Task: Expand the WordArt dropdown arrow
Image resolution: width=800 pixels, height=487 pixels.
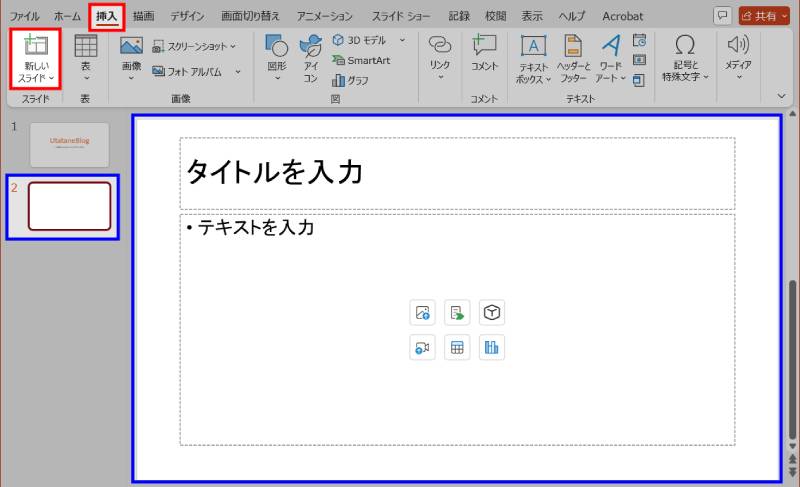Action: (623, 78)
